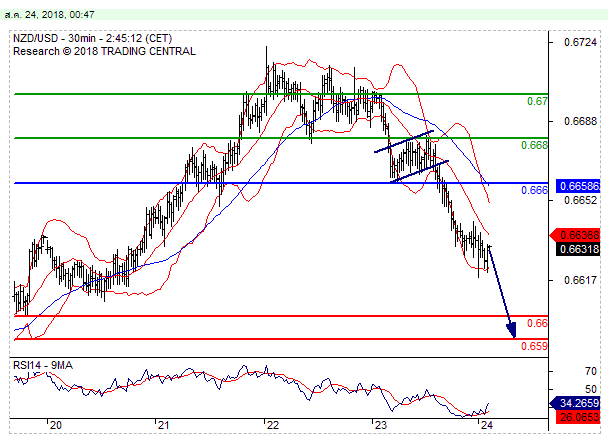Click the red 0.66368 price tag
The height and width of the screenshot is (443, 608).
pos(575,235)
